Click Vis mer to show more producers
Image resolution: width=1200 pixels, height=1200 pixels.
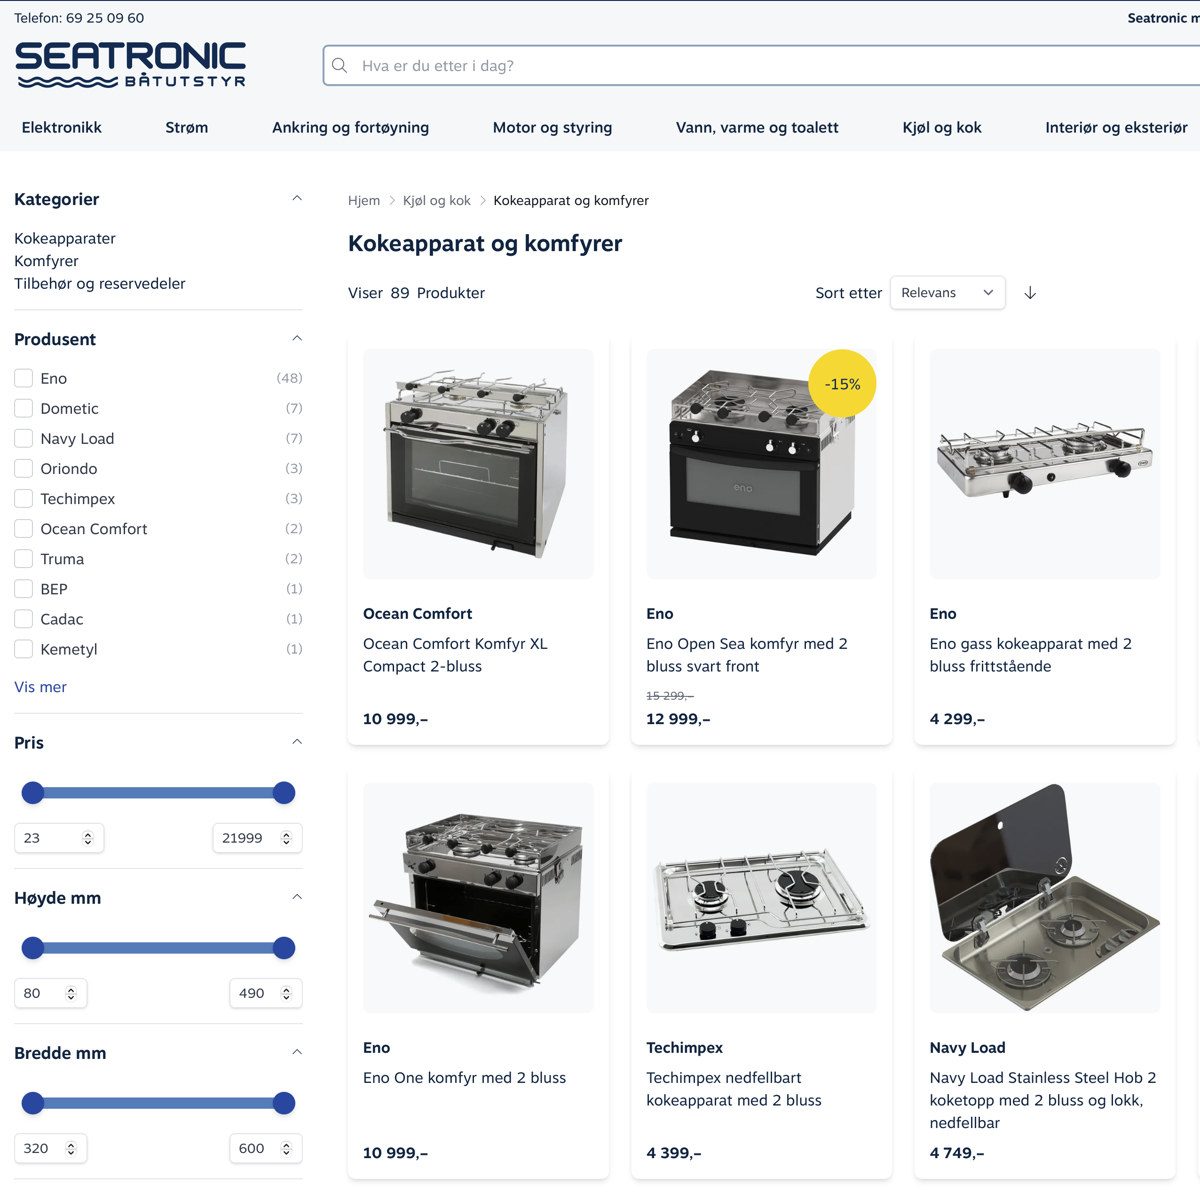pyautogui.click(x=40, y=687)
